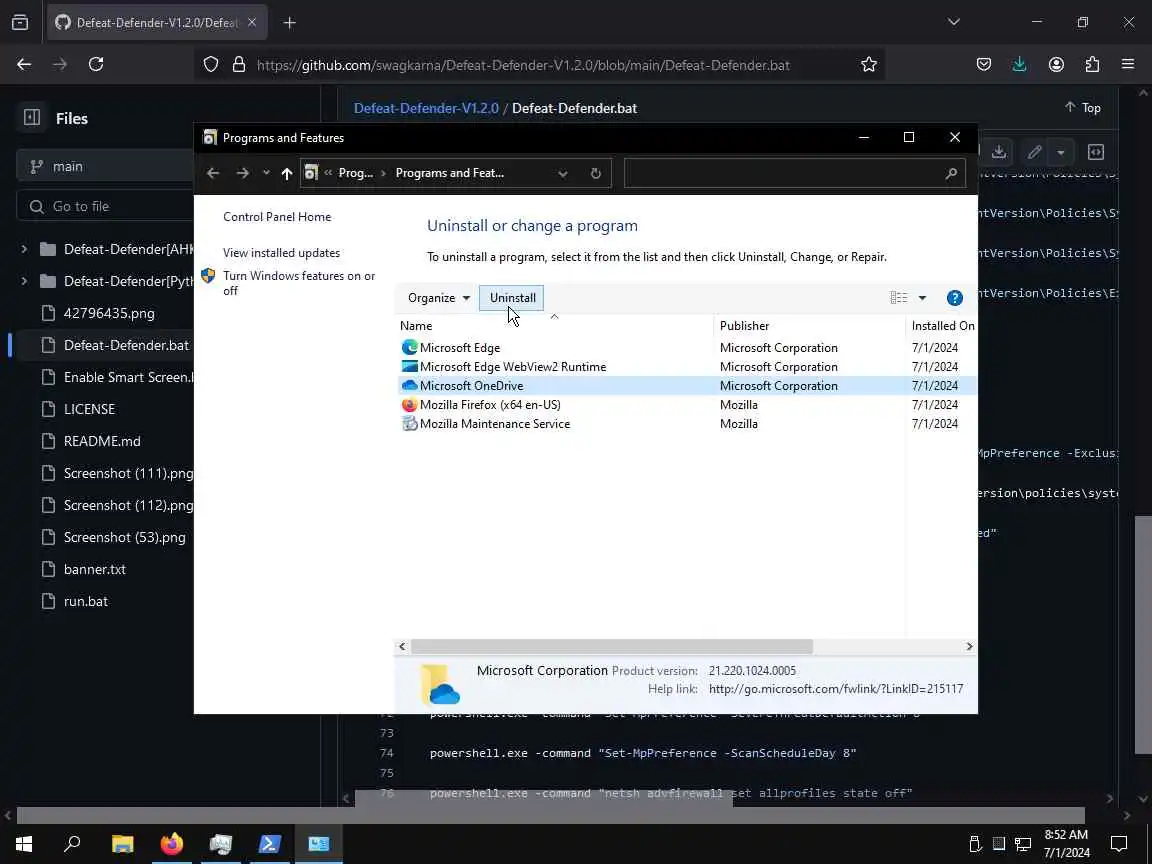The image size is (1152, 864).
Task: Click the blue Help question mark icon
Action: click(954, 298)
